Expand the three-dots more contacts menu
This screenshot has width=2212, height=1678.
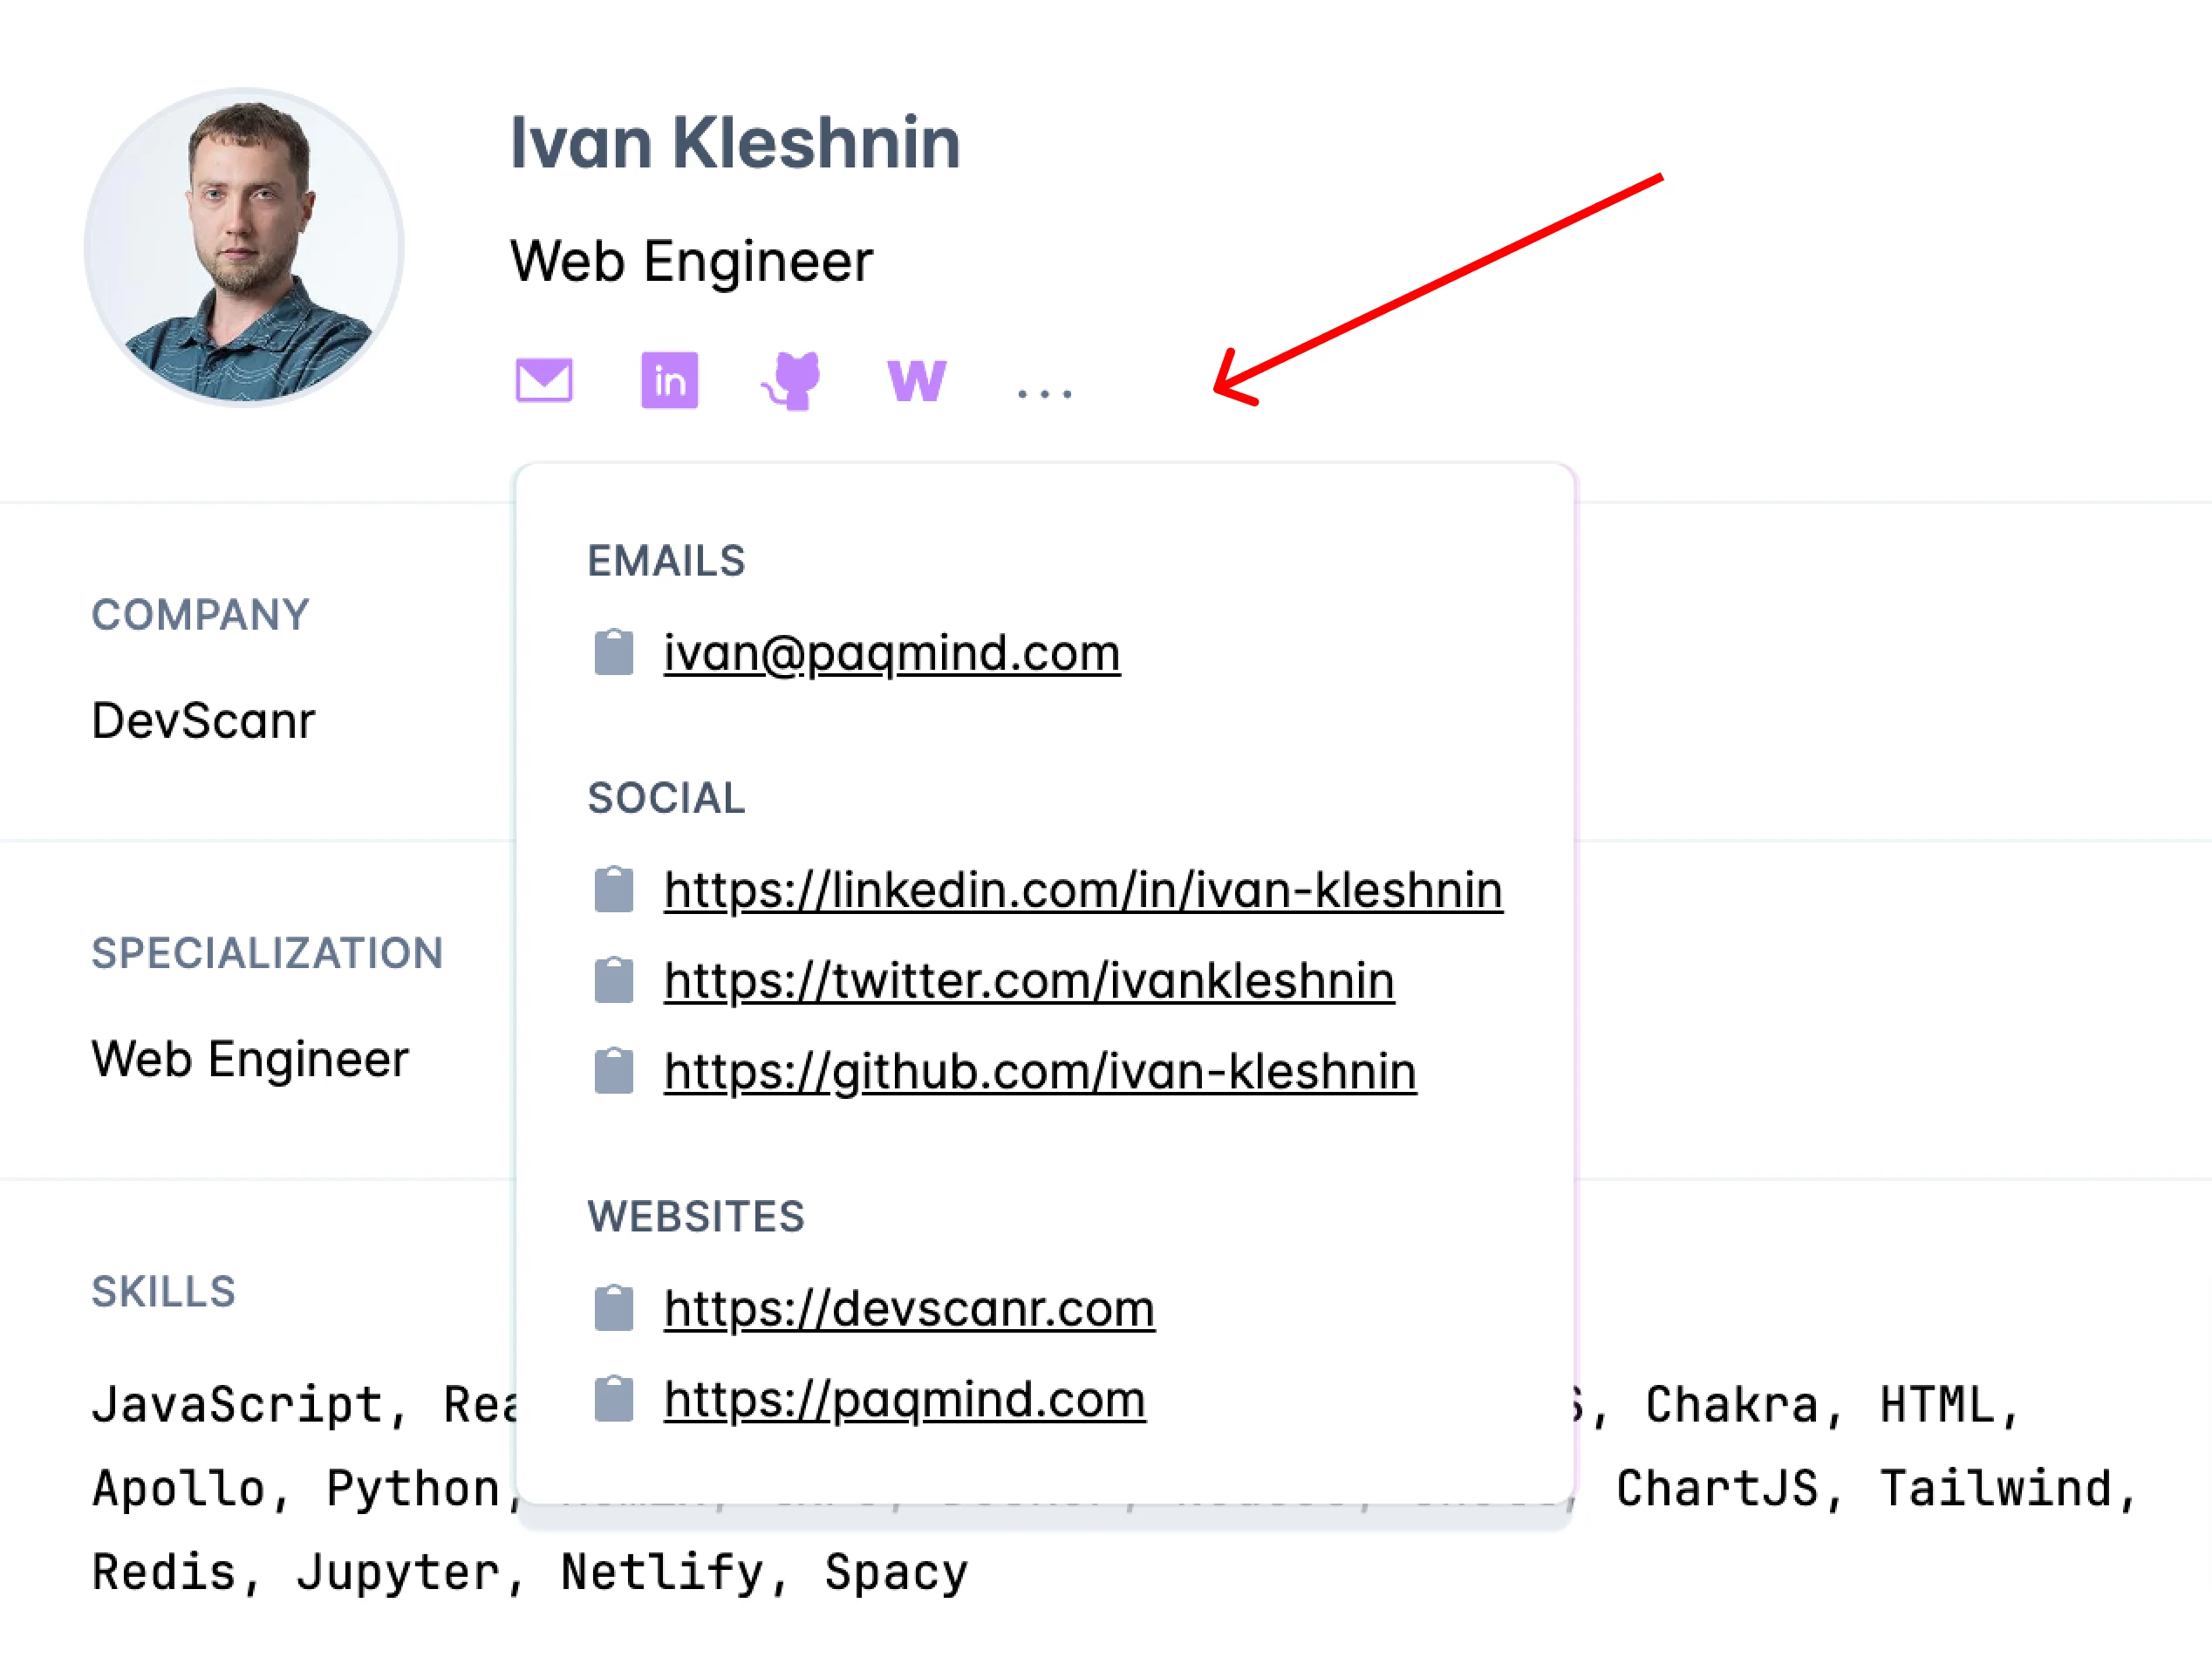pos(1044,392)
